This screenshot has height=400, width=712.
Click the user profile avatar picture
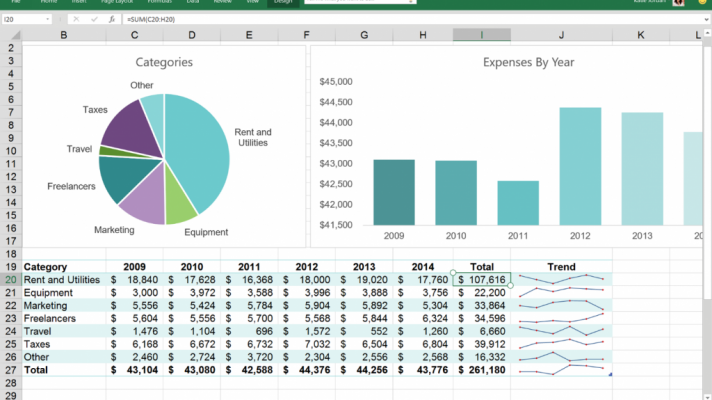(x=679, y=3)
